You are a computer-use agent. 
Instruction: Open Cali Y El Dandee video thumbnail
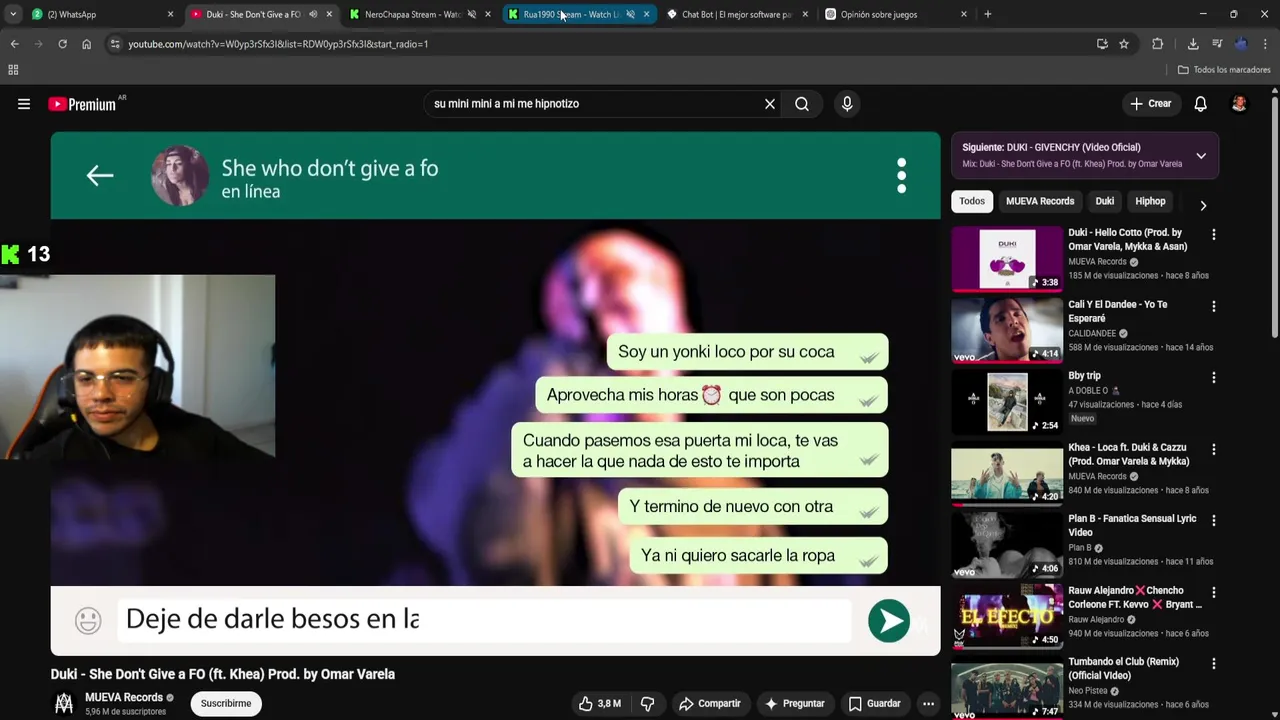pos(1007,330)
